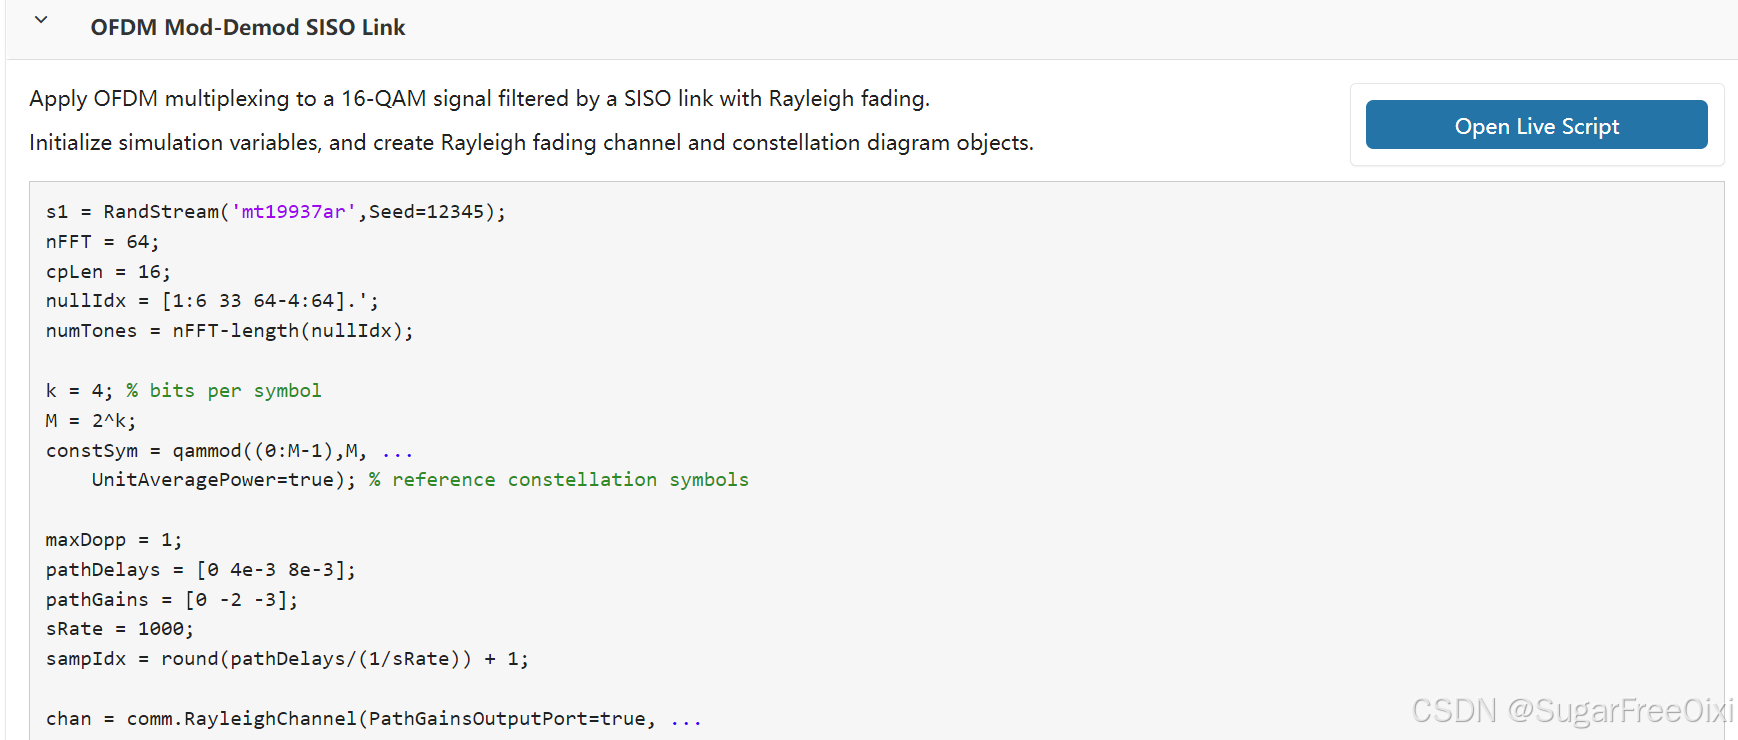Screen dimensions: 1738x740
Task: Click the code 'UnitAveragePower=true);'
Action: click(x=224, y=480)
